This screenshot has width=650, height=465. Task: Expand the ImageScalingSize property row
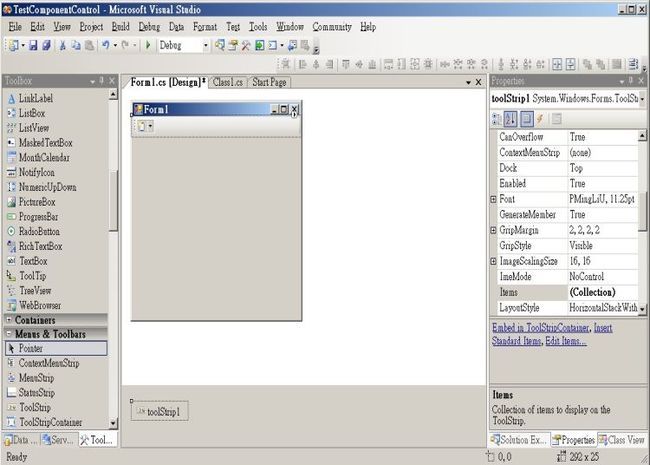pyautogui.click(x=493, y=261)
